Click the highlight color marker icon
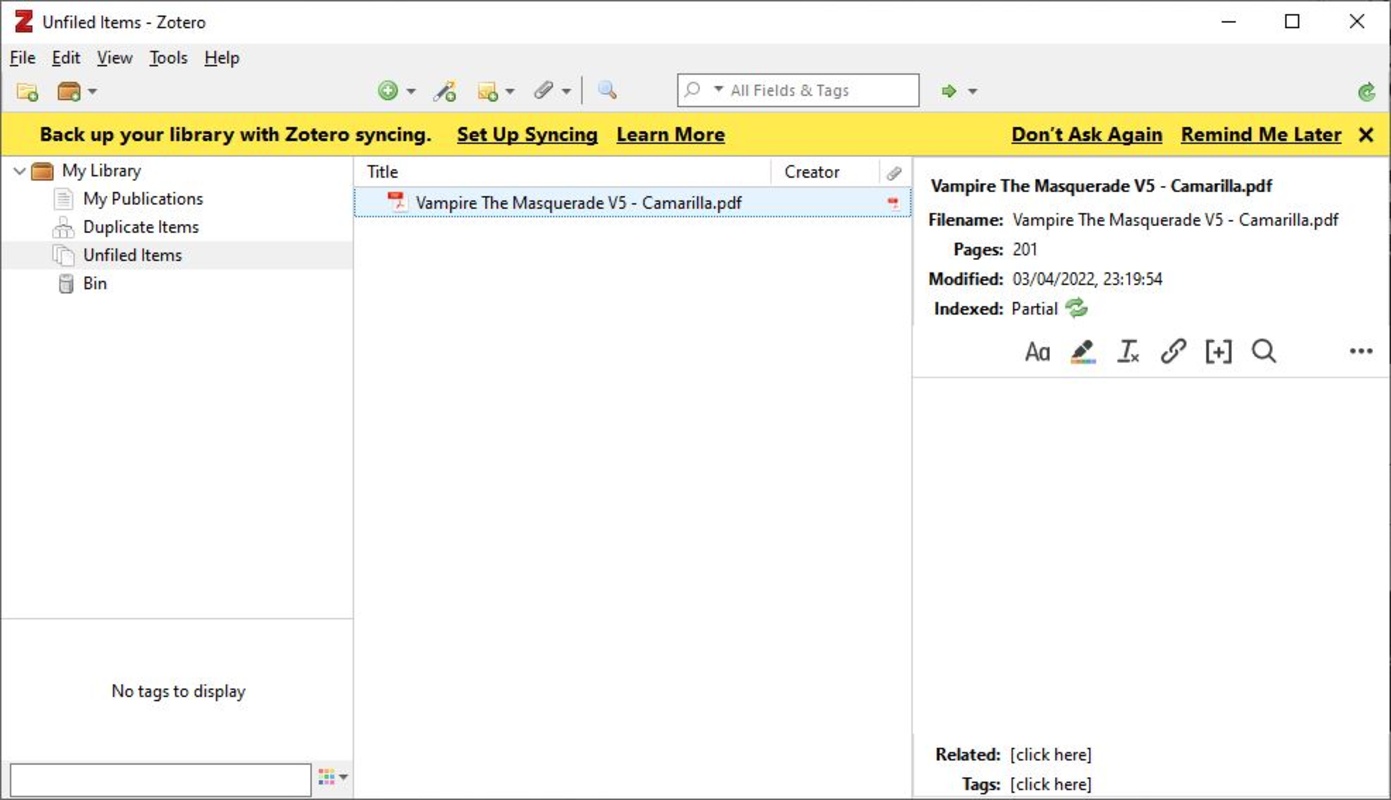 point(1082,352)
